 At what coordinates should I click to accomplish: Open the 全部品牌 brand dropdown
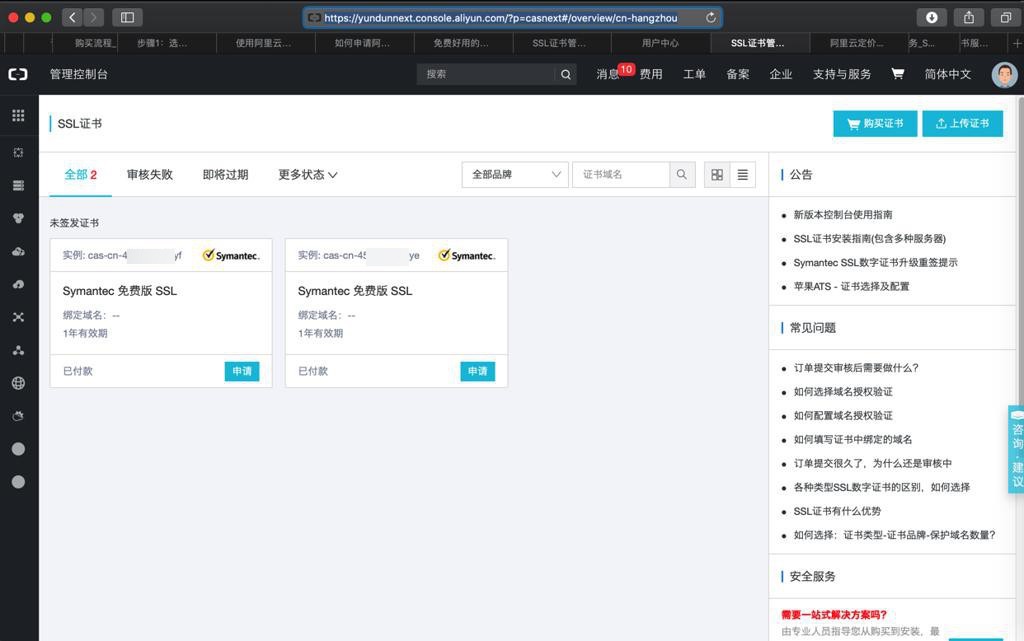[x=515, y=174]
